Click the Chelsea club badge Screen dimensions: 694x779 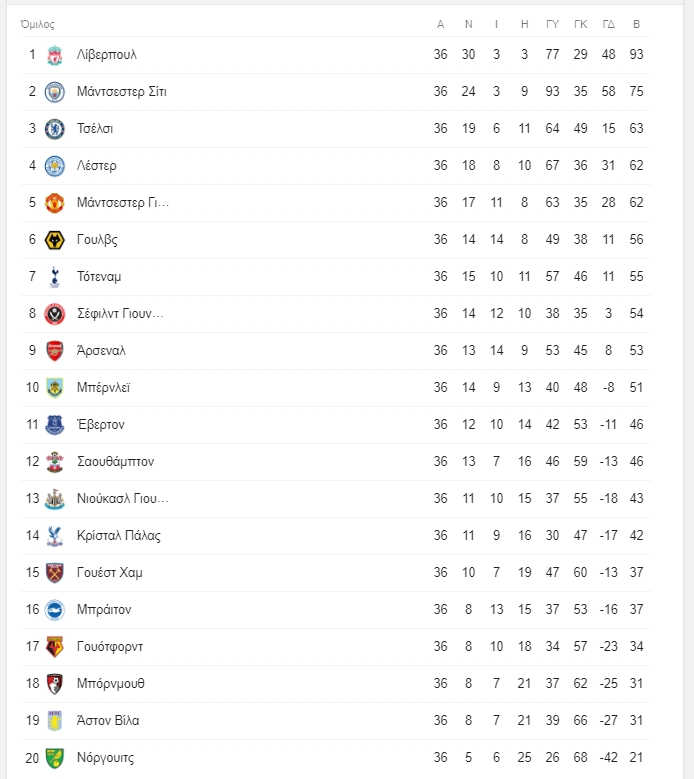pyautogui.click(x=55, y=129)
